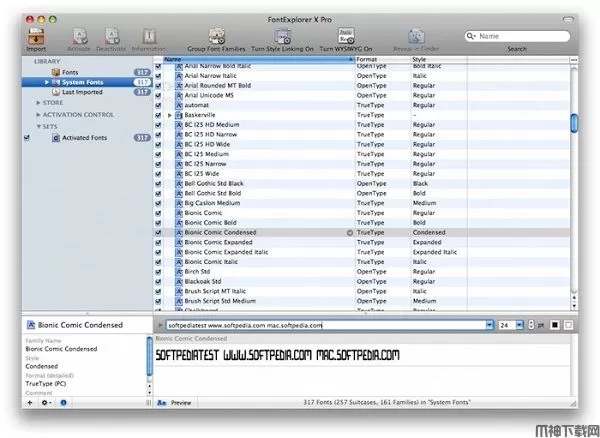Click the point size stepper
The width and height of the screenshot is (600, 438).
click(x=531, y=325)
